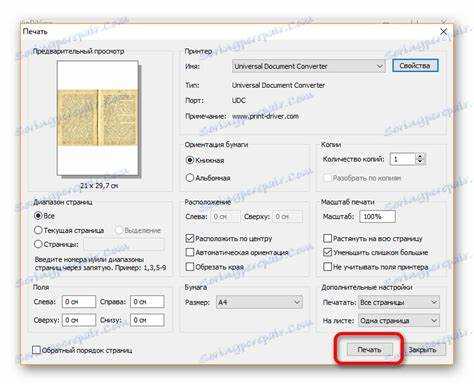Screen dimensions: 474x385
Task: Click the page numbers input field
Action: point(124,245)
